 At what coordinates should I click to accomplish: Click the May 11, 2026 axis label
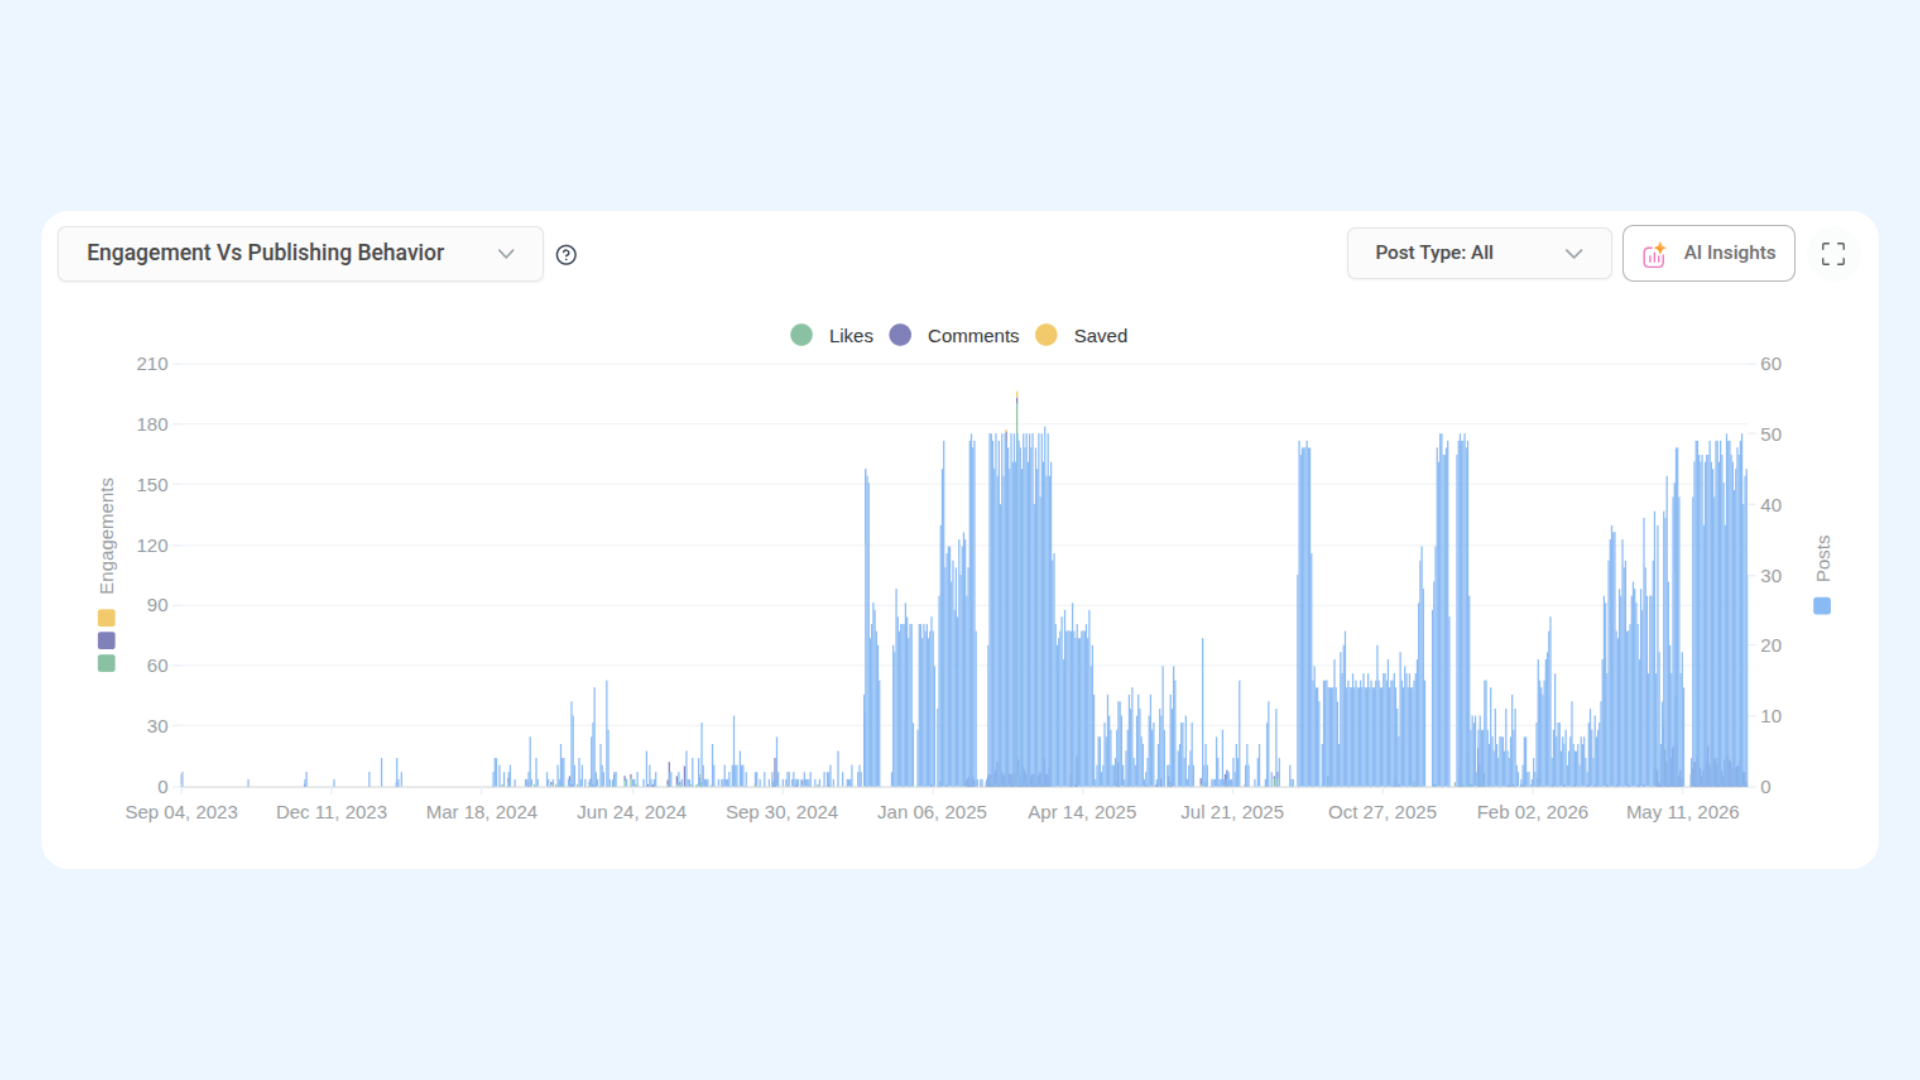(x=1682, y=813)
